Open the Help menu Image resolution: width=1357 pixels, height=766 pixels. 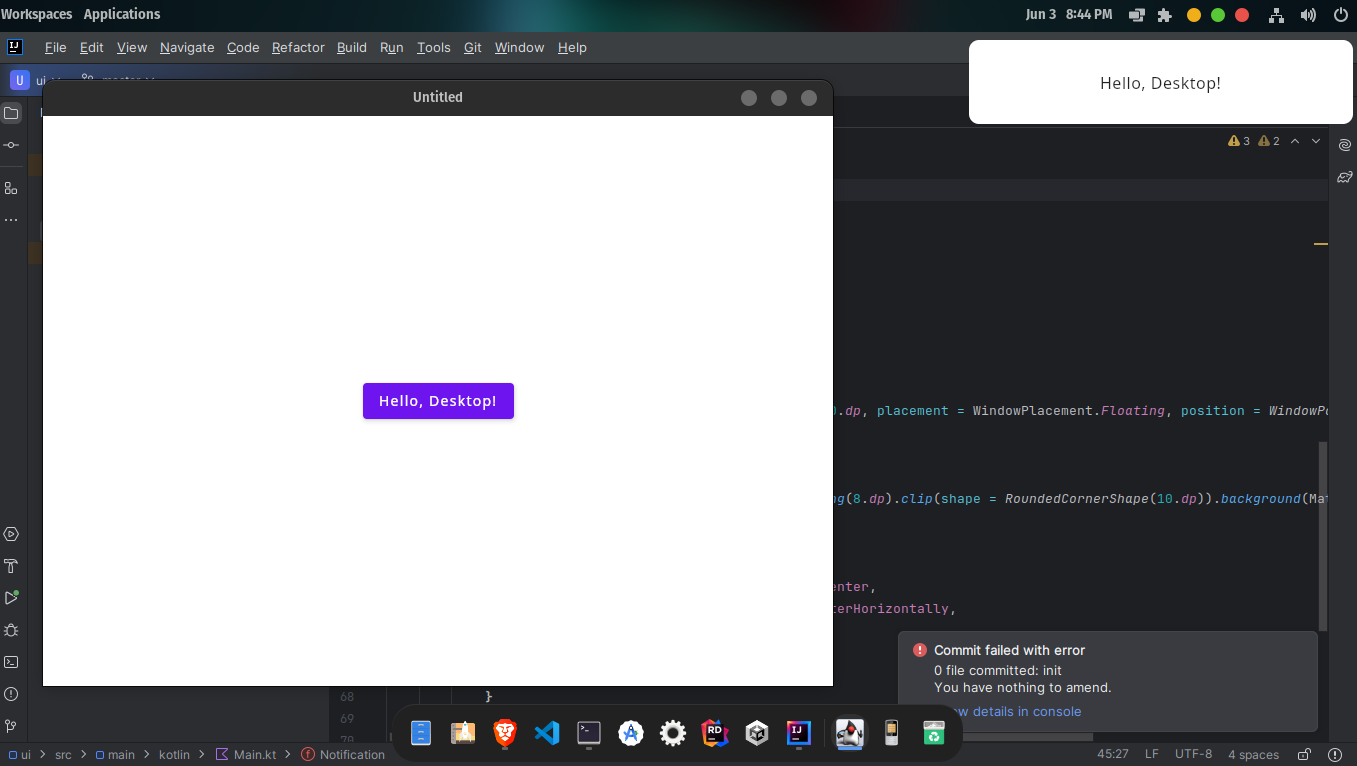572,47
